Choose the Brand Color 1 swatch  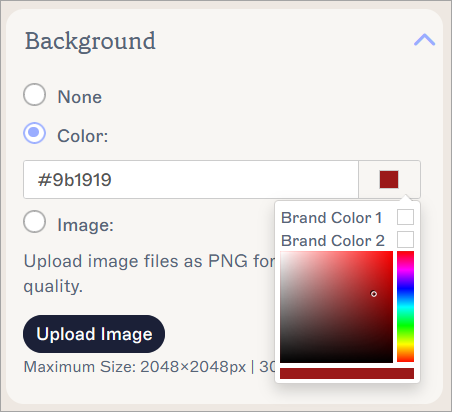[405, 217]
